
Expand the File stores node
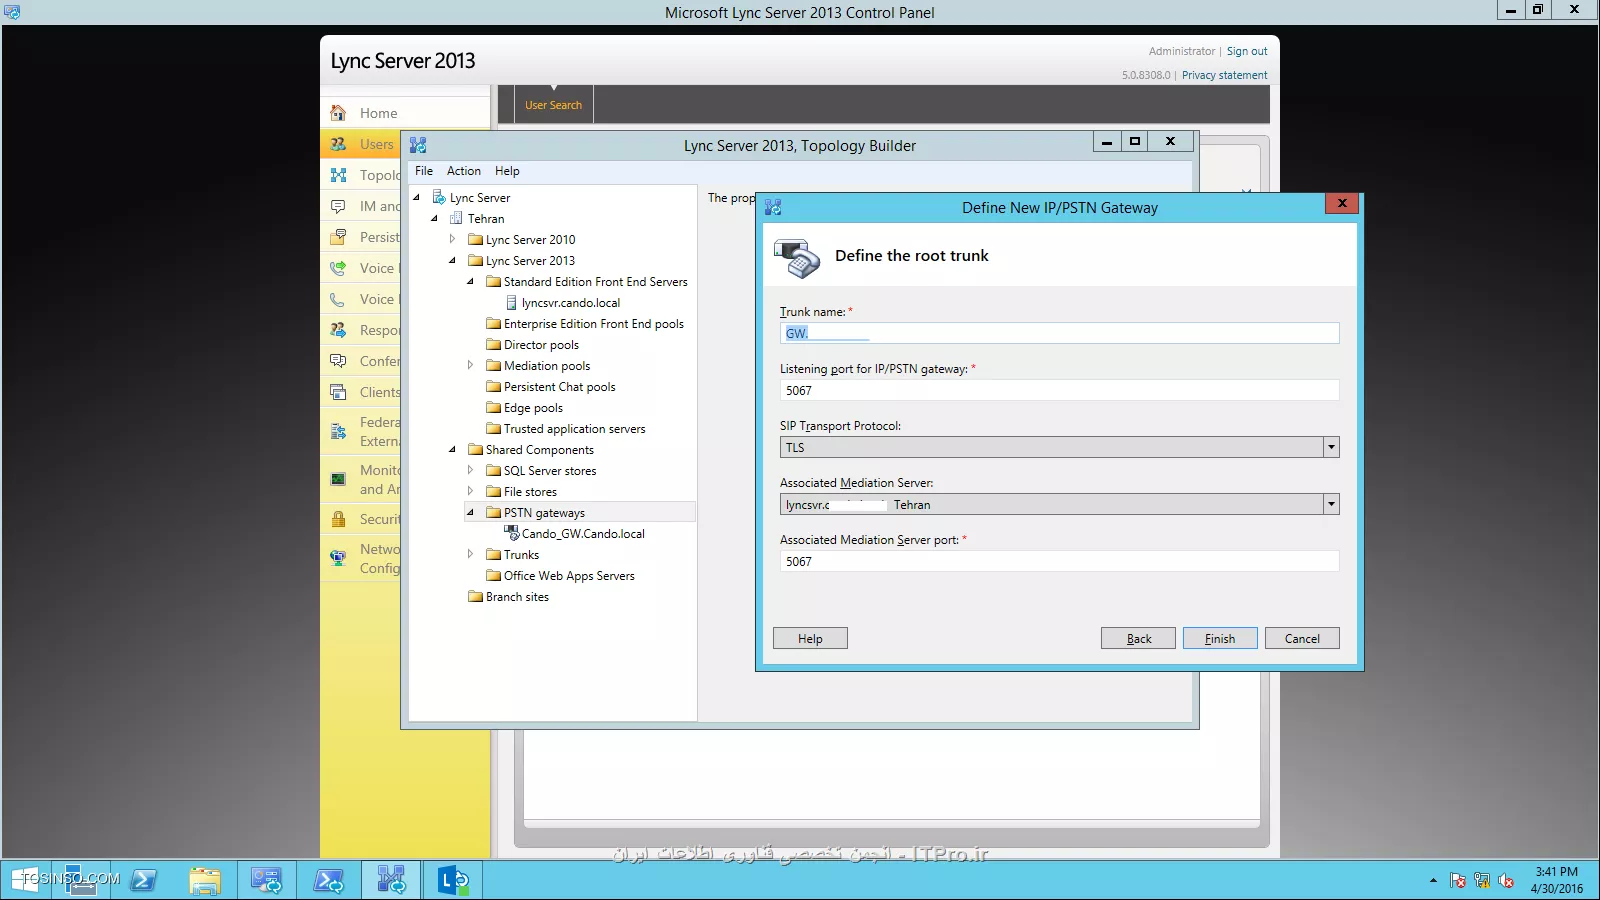[470, 491]
